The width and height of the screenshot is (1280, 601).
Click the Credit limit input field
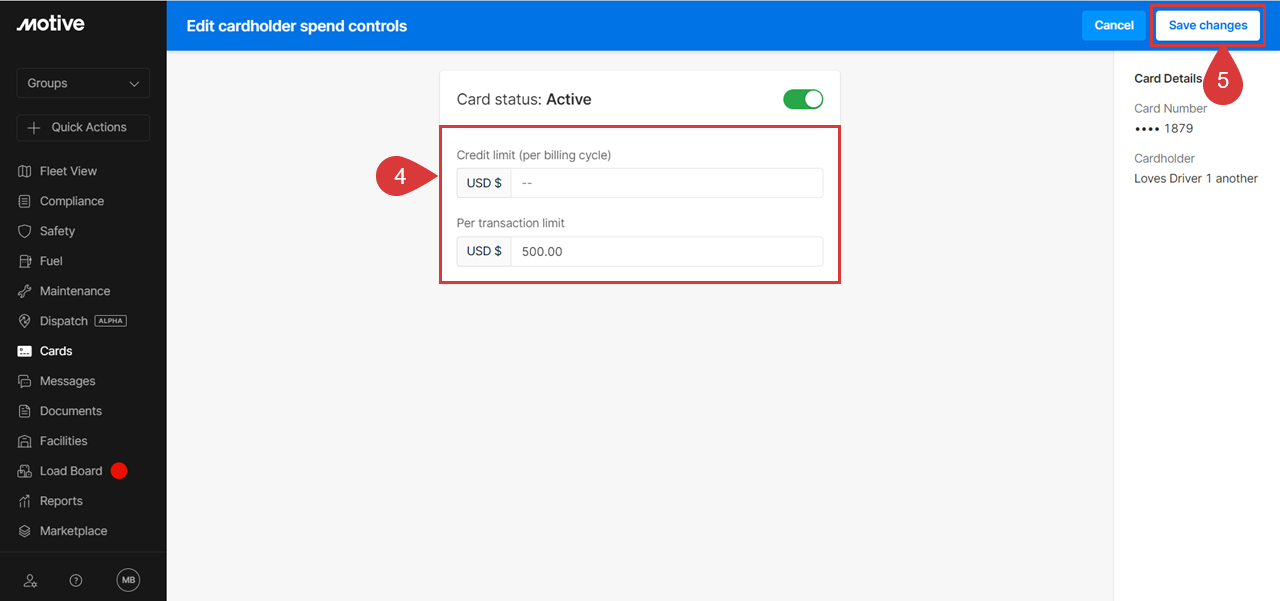(666, 183)
